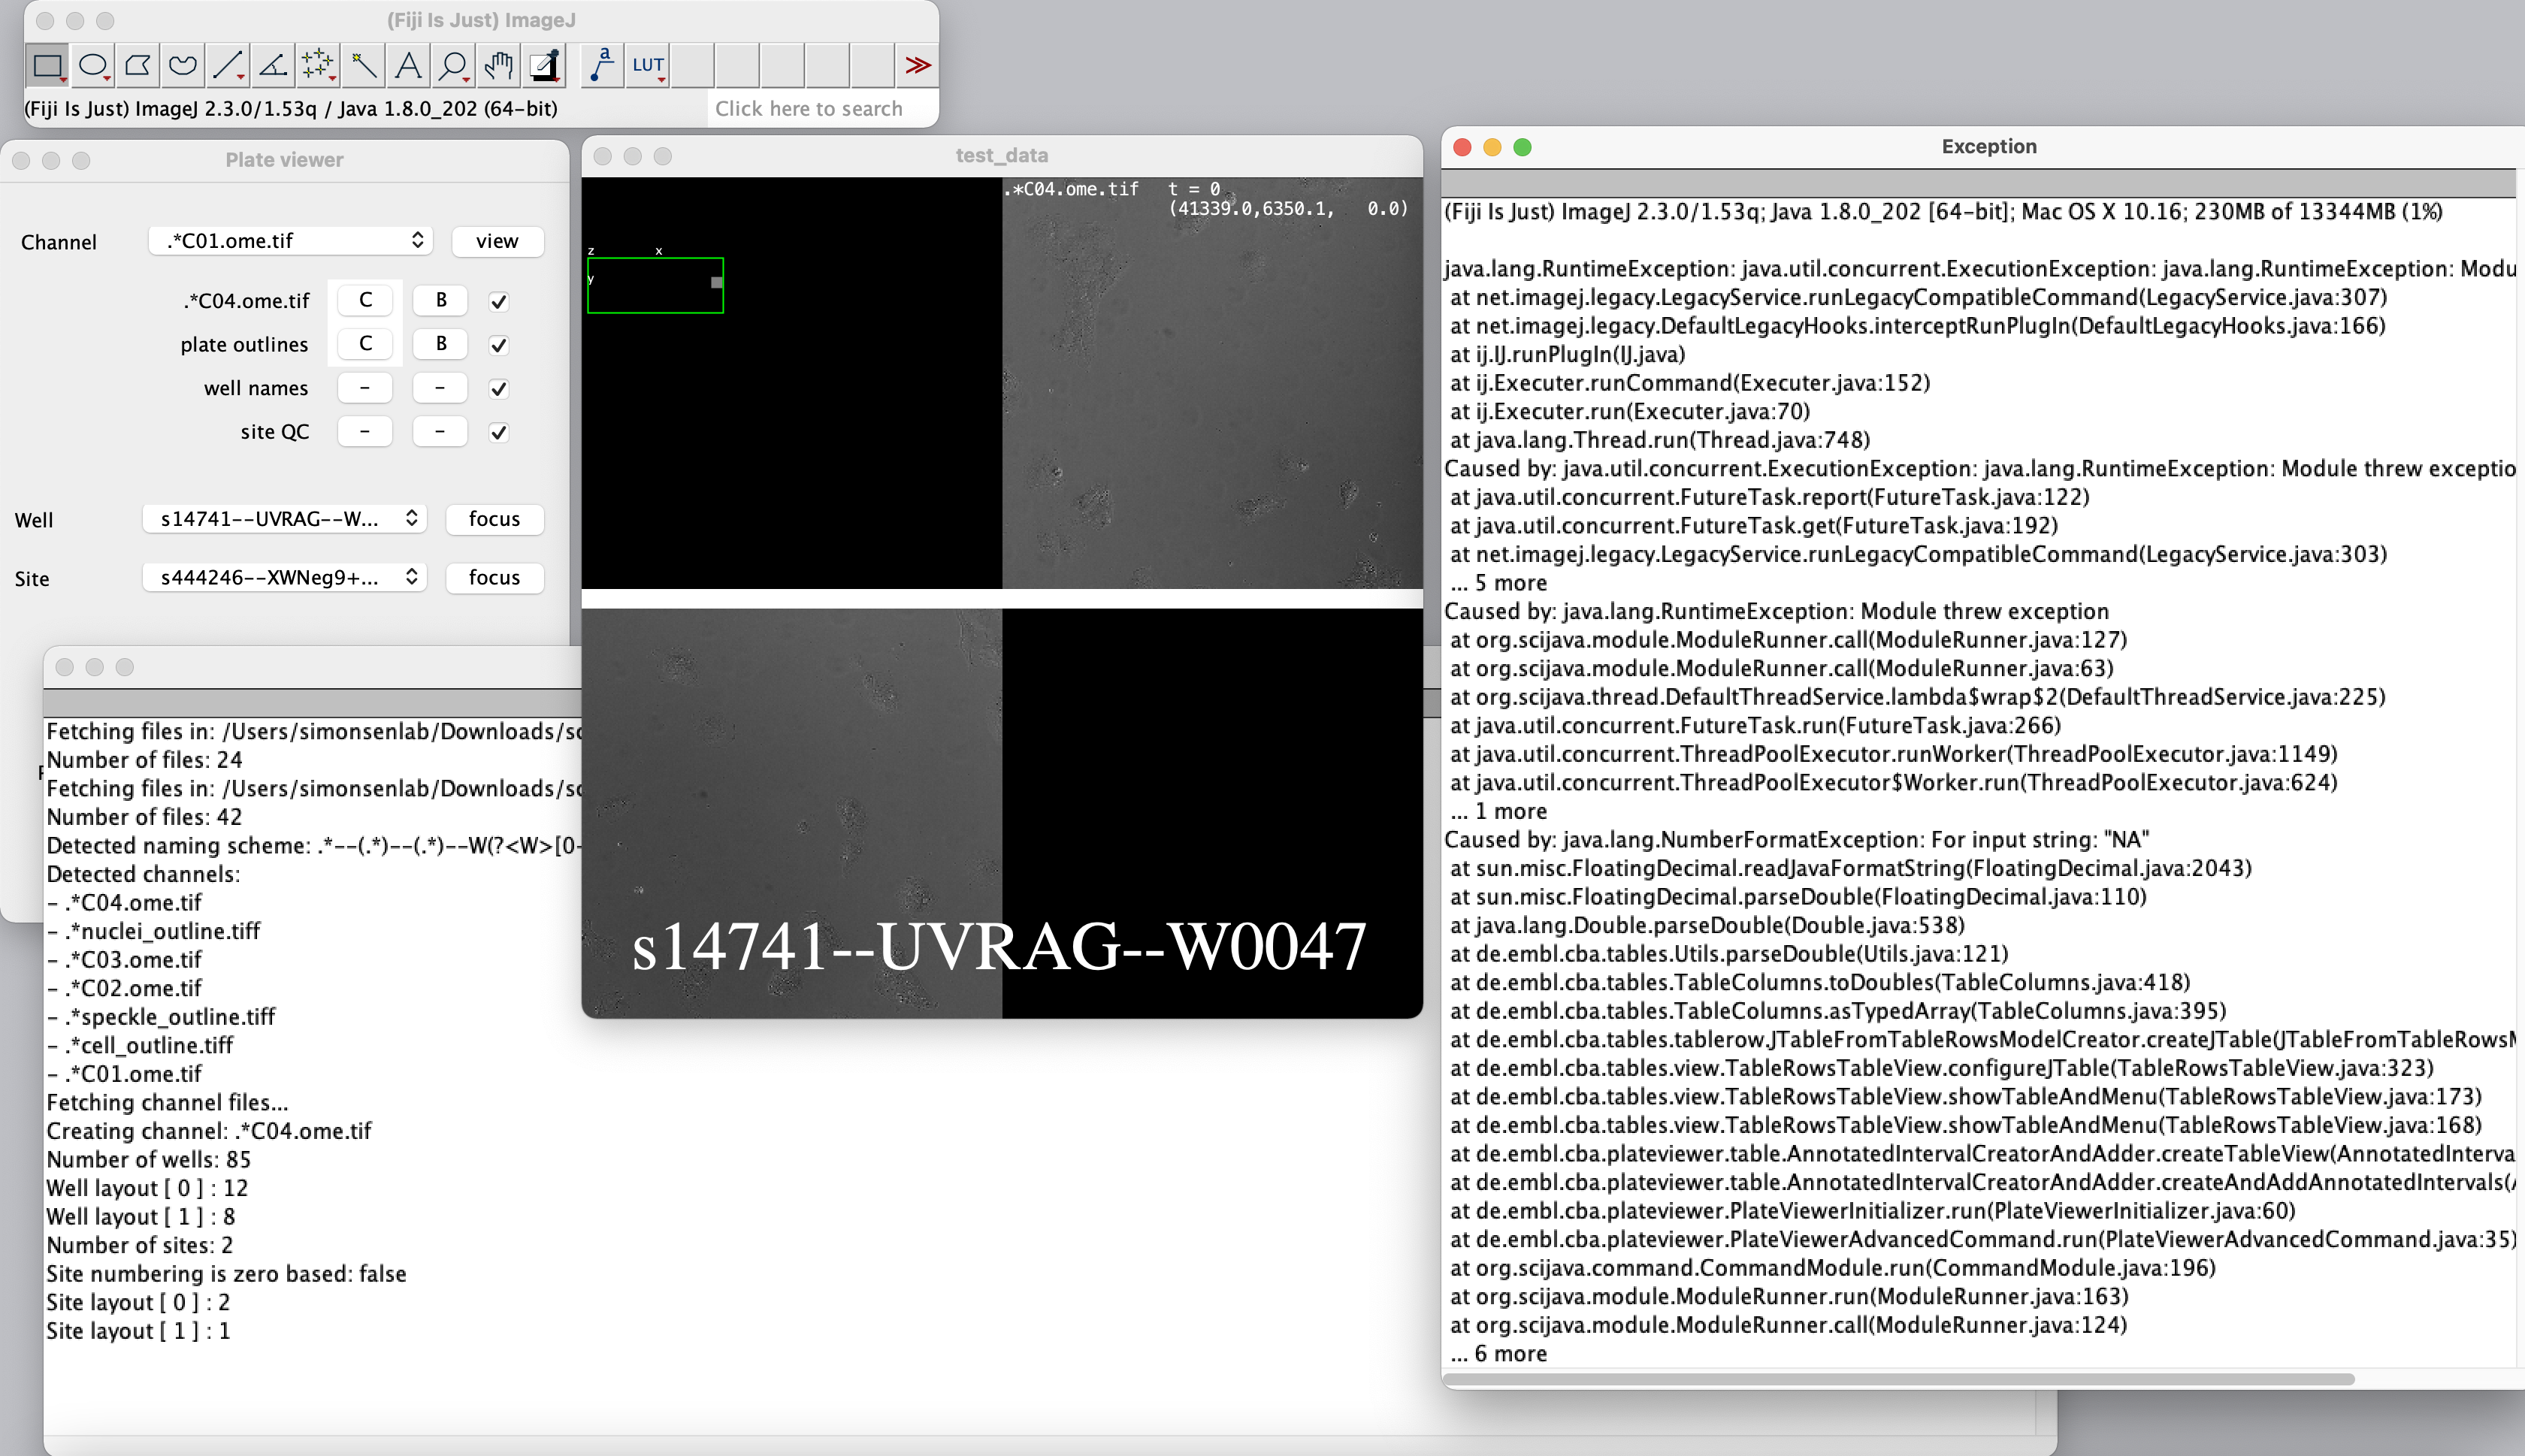Expand the Site dropdown s444246--XWNeg9
Viewport: 2525px width, 1456px height.
(x=285, y=577)
